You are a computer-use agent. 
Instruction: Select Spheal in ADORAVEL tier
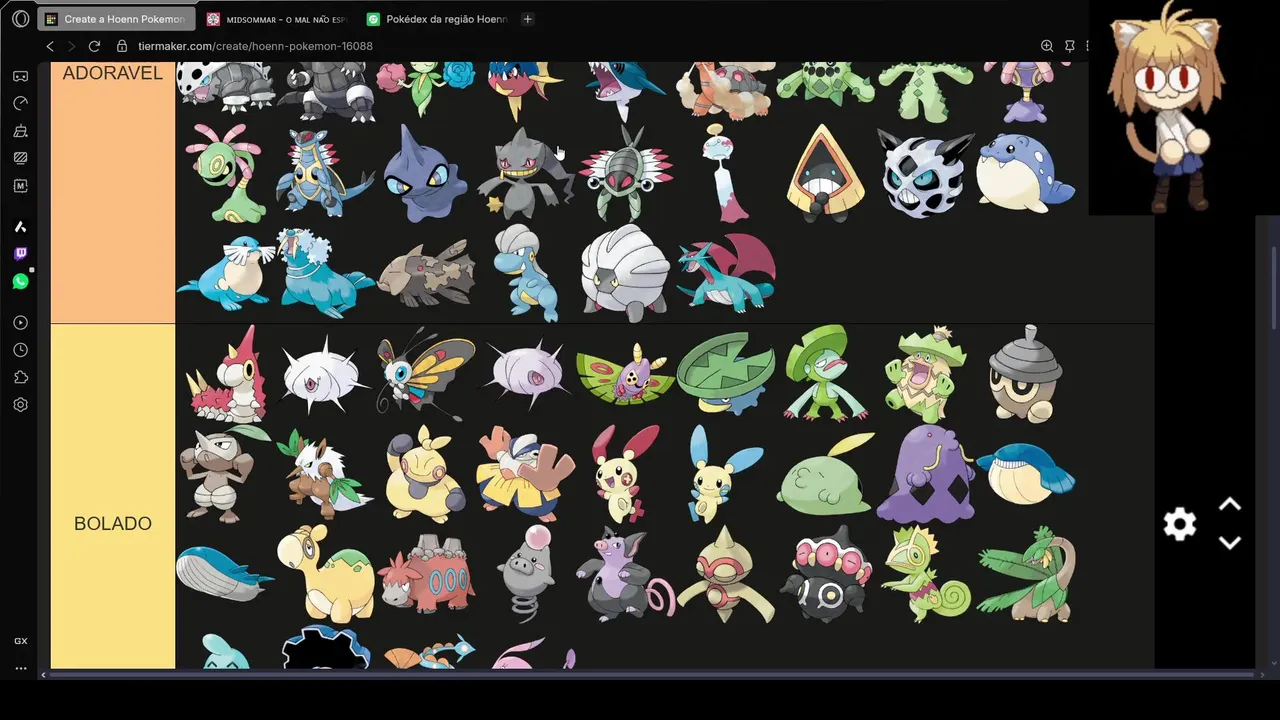point(1026,173)
